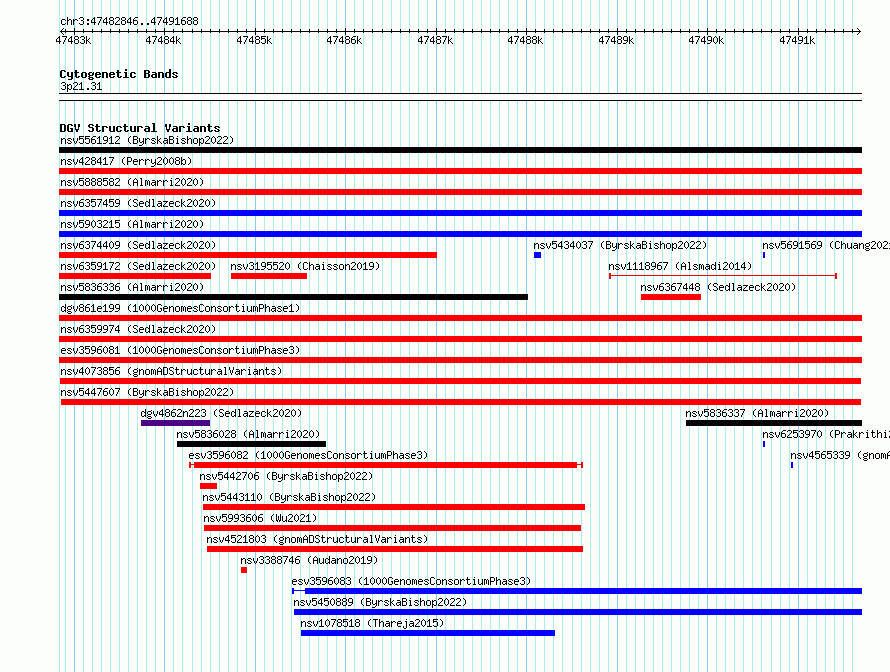Select the blue bar under nsv1078518
Image resolution: width=890 pixels, height=672 pixels.
[428, 633]
